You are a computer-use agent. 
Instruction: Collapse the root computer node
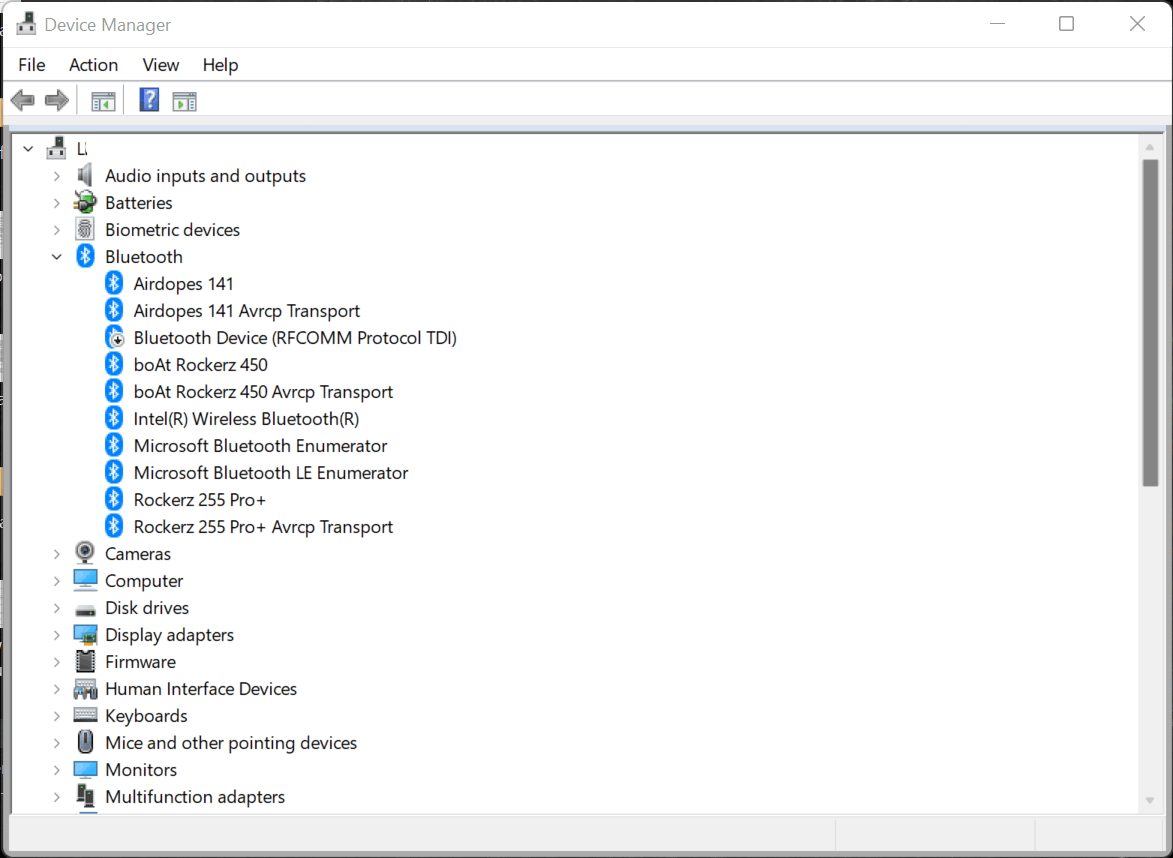click(x=28, y=149)
